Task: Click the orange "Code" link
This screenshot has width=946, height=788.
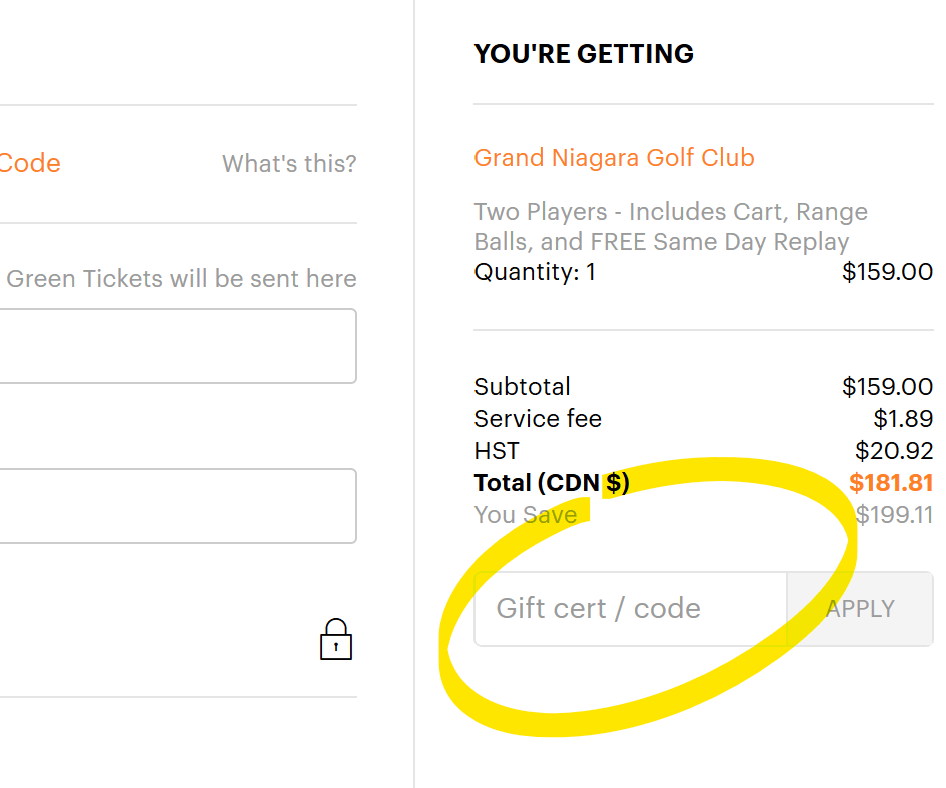Action: tap(30, 164)
